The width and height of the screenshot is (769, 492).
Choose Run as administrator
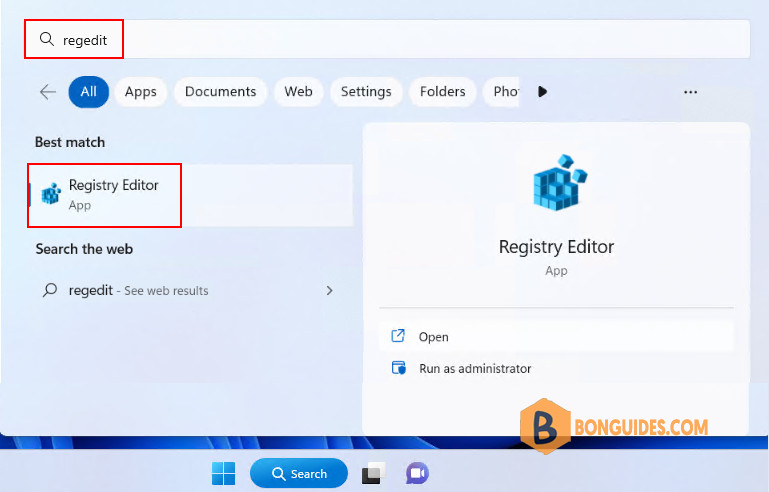(x=556, y=368)
